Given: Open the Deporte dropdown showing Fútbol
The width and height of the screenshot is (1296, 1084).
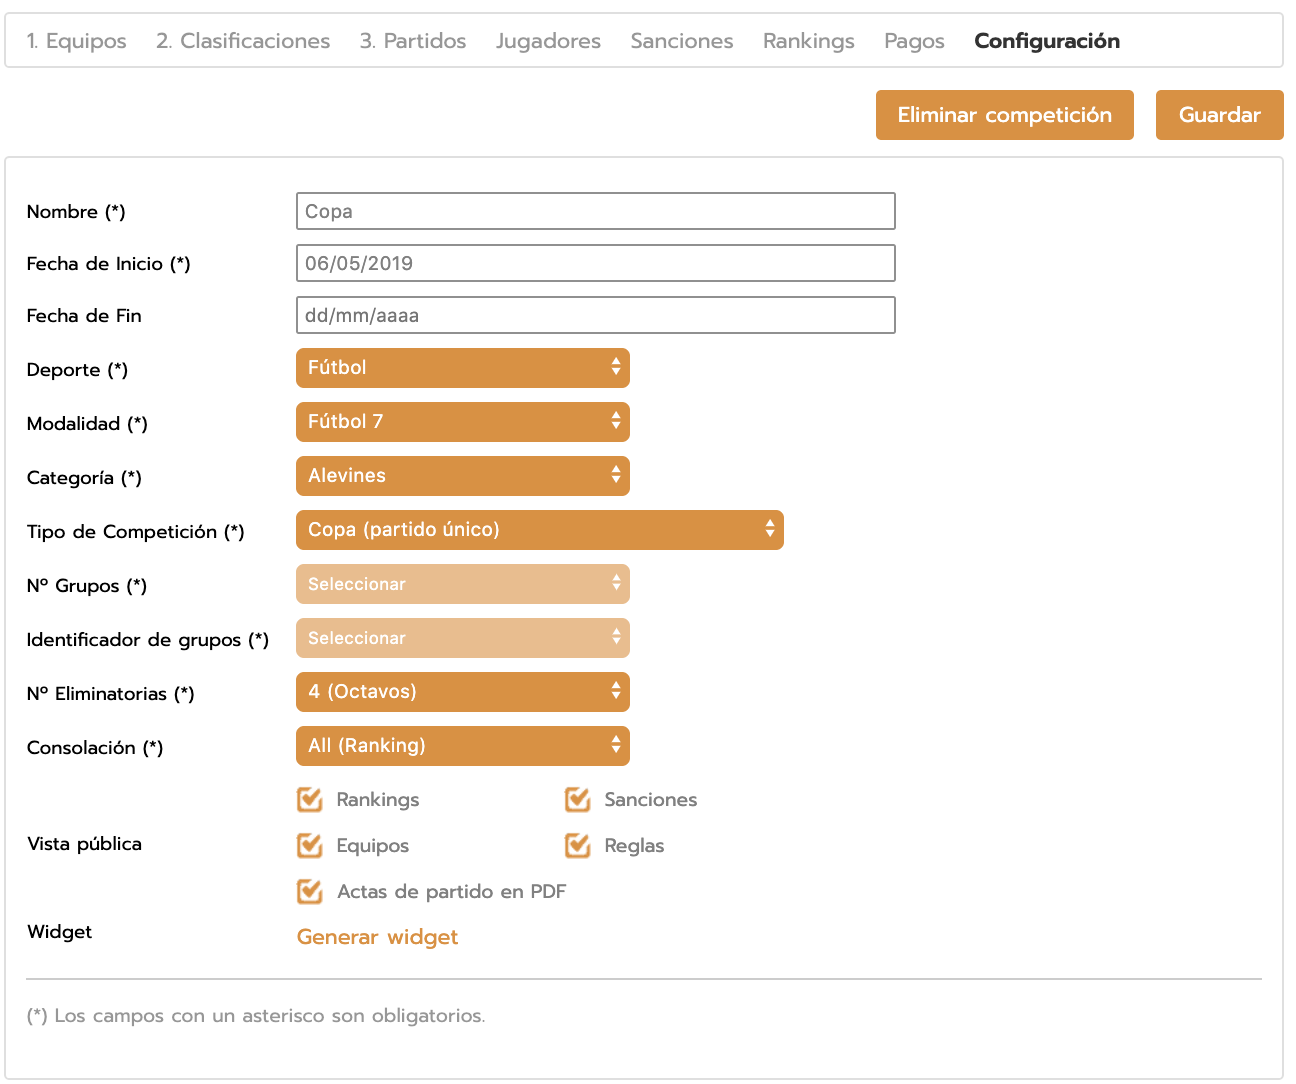Looking at the screenshot, I should (x=462, y=368).
